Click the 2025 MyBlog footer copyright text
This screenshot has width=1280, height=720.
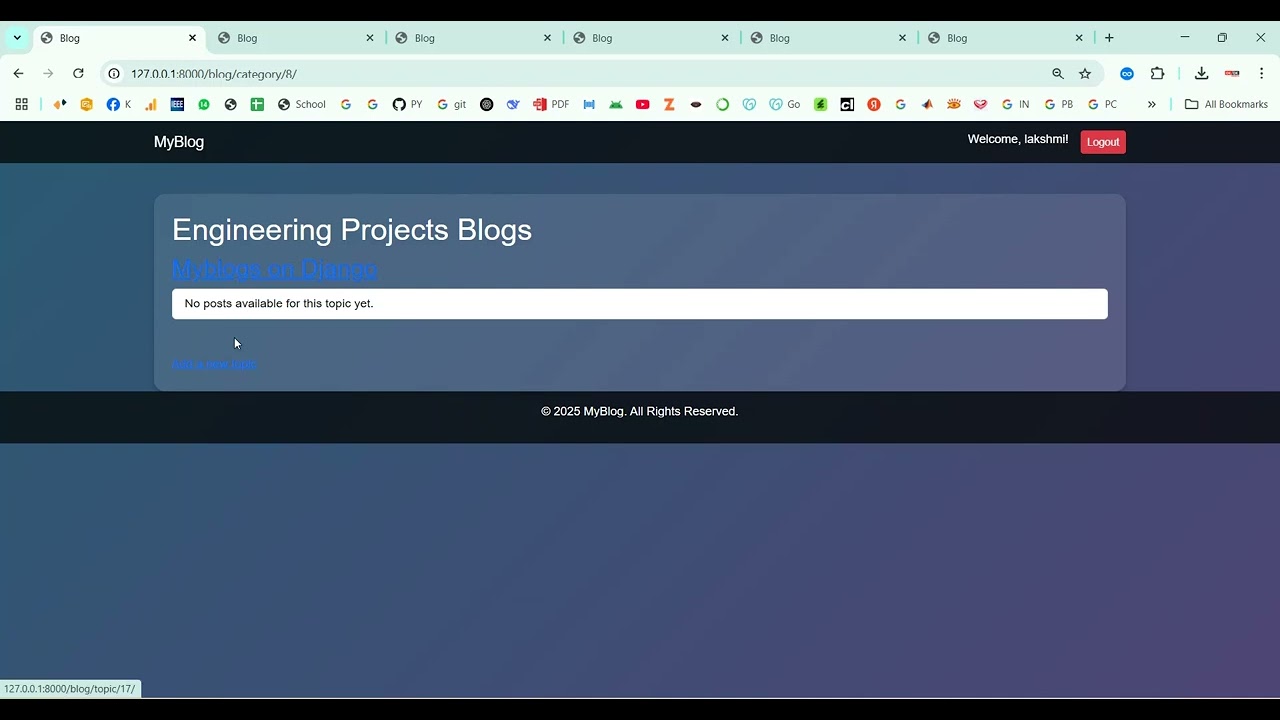tap(640, 411)
